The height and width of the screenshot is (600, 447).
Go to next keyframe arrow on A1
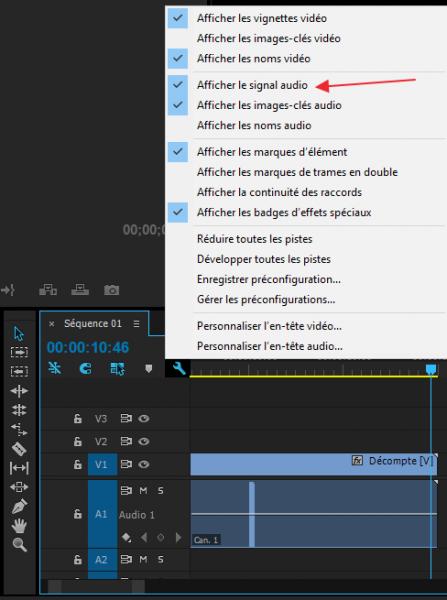click(x=178, y=537)
